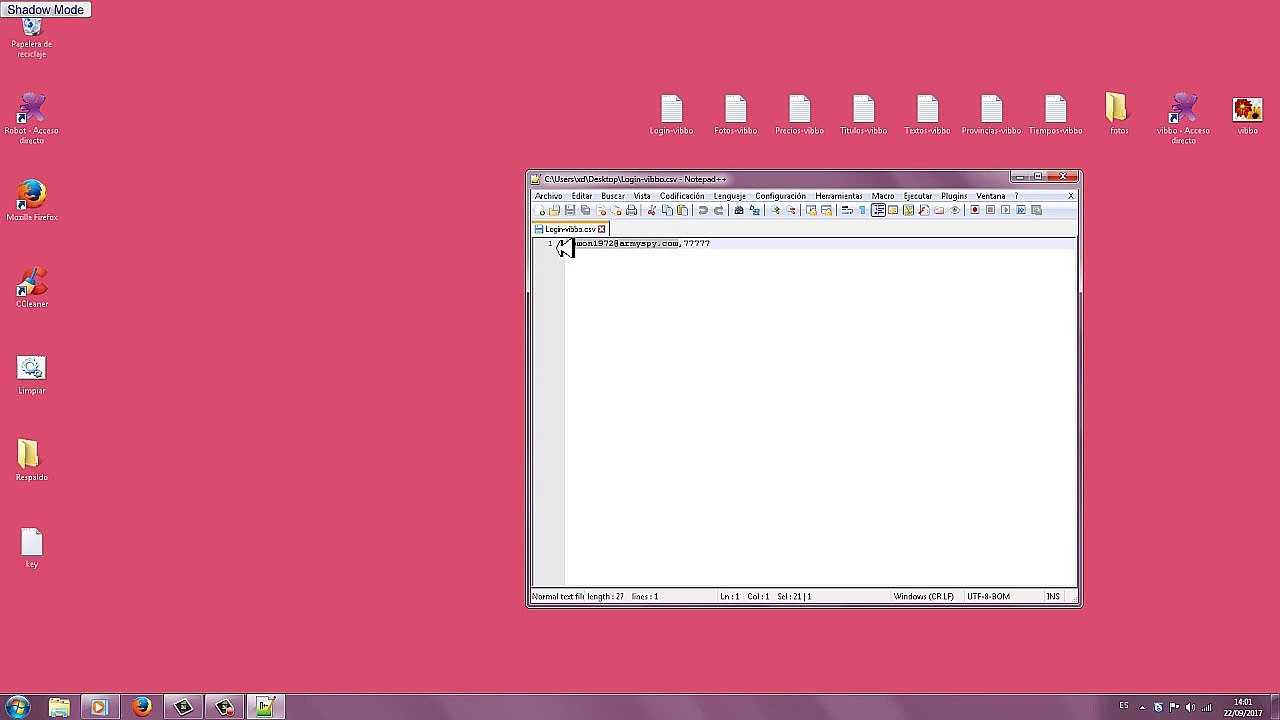Select the Papelera de reciclaje desktop icon
Screen dimensions: 1280x720
pos(31,38)
